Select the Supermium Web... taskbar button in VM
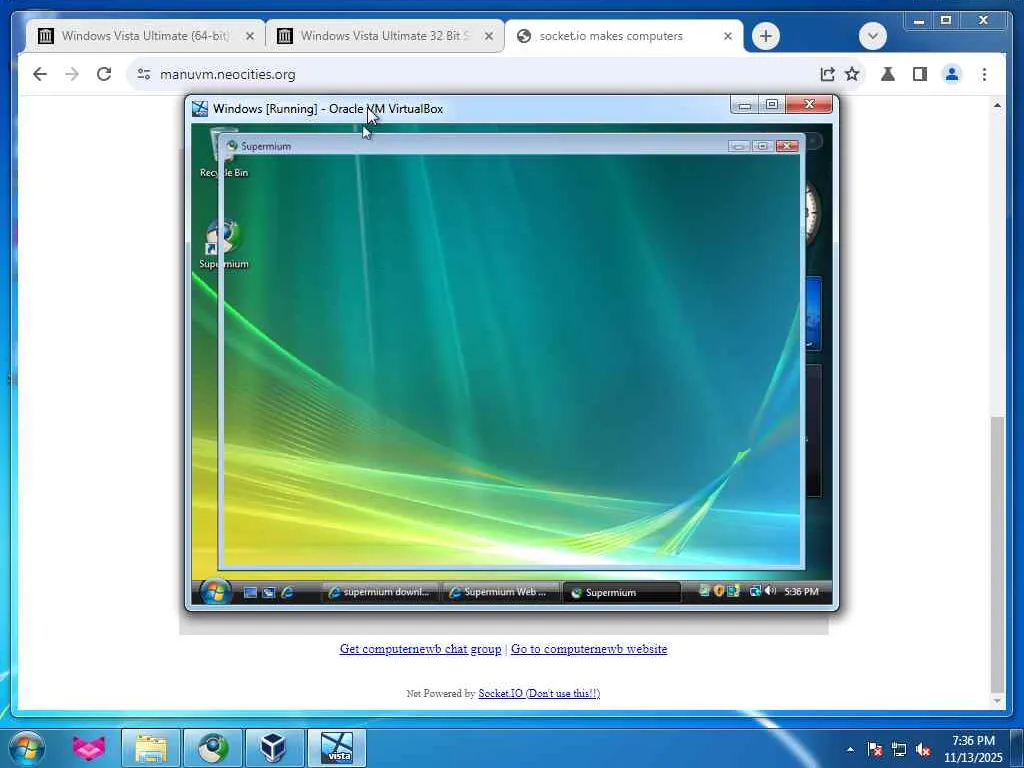The height and width of the screenshot is (768, 1024). click(500, 592)
